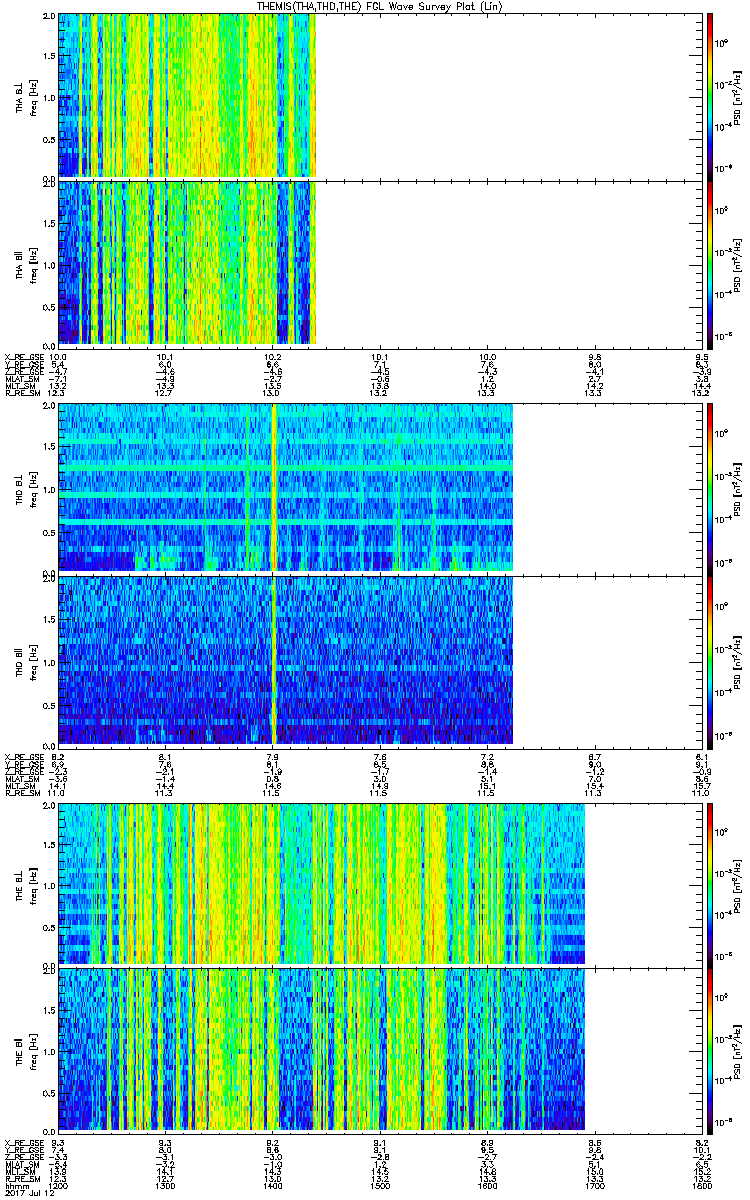Image resolution: width=750 pixels, height=1200 pixels.
Task: Click the 1600 time tick label
Action: tap(488, 1186)
